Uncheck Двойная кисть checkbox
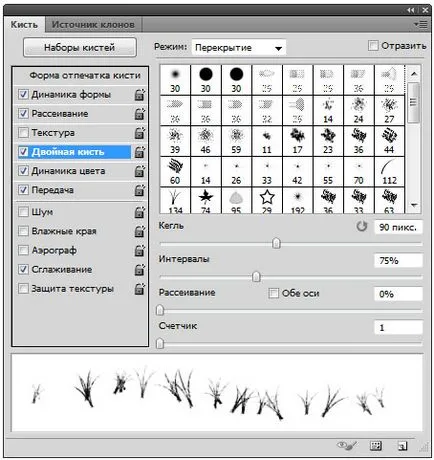The image size is (434, 460). point(23,152)
